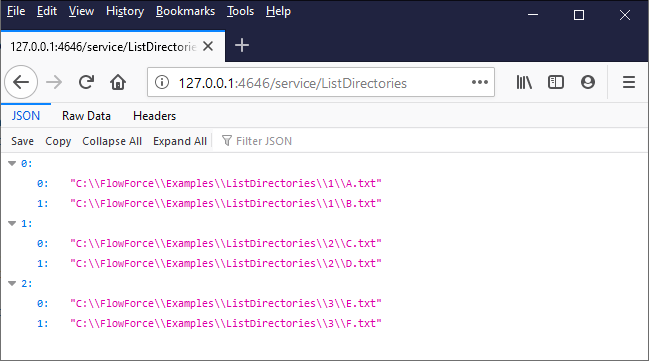Close the ListDirectories tab
The width and height of the screenshot is (649, 361).
[208, 46]
